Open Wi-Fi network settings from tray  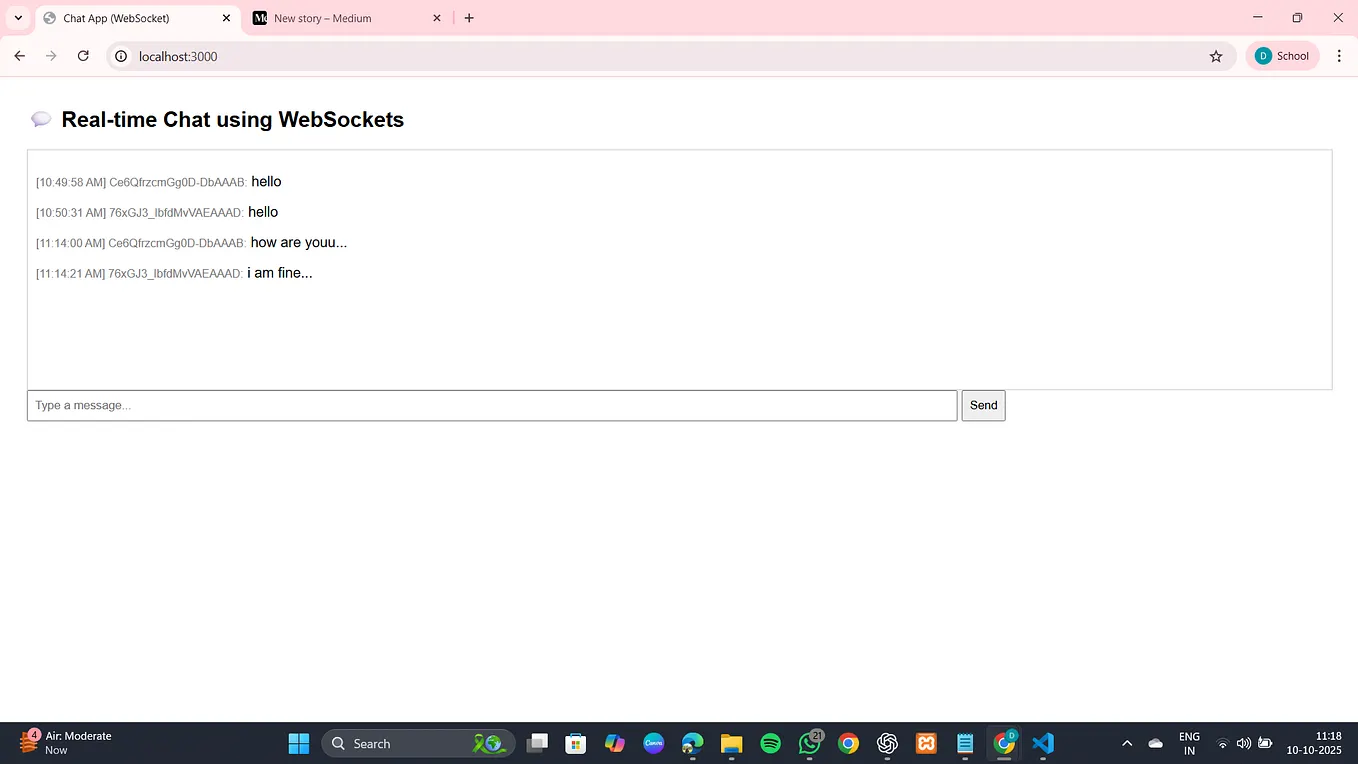click(x=1223, y=743)
